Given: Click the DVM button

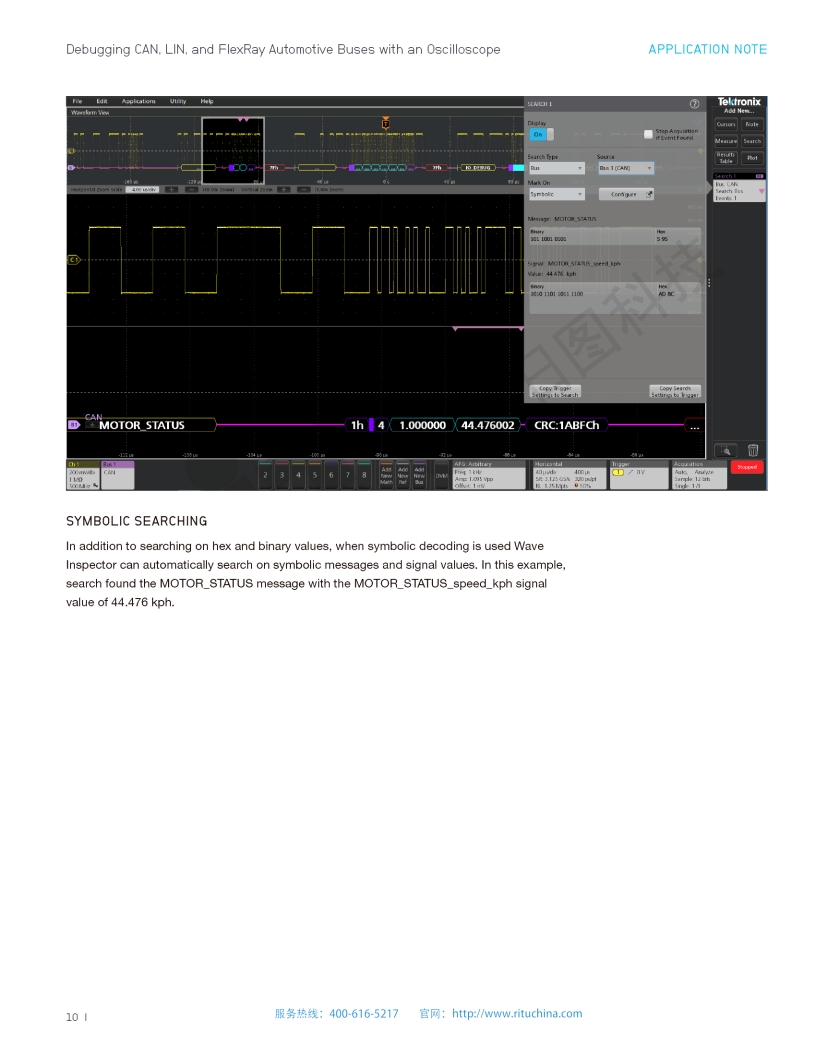Looking at the screenshot, I should pyautogui.click(x=441, y=476).
